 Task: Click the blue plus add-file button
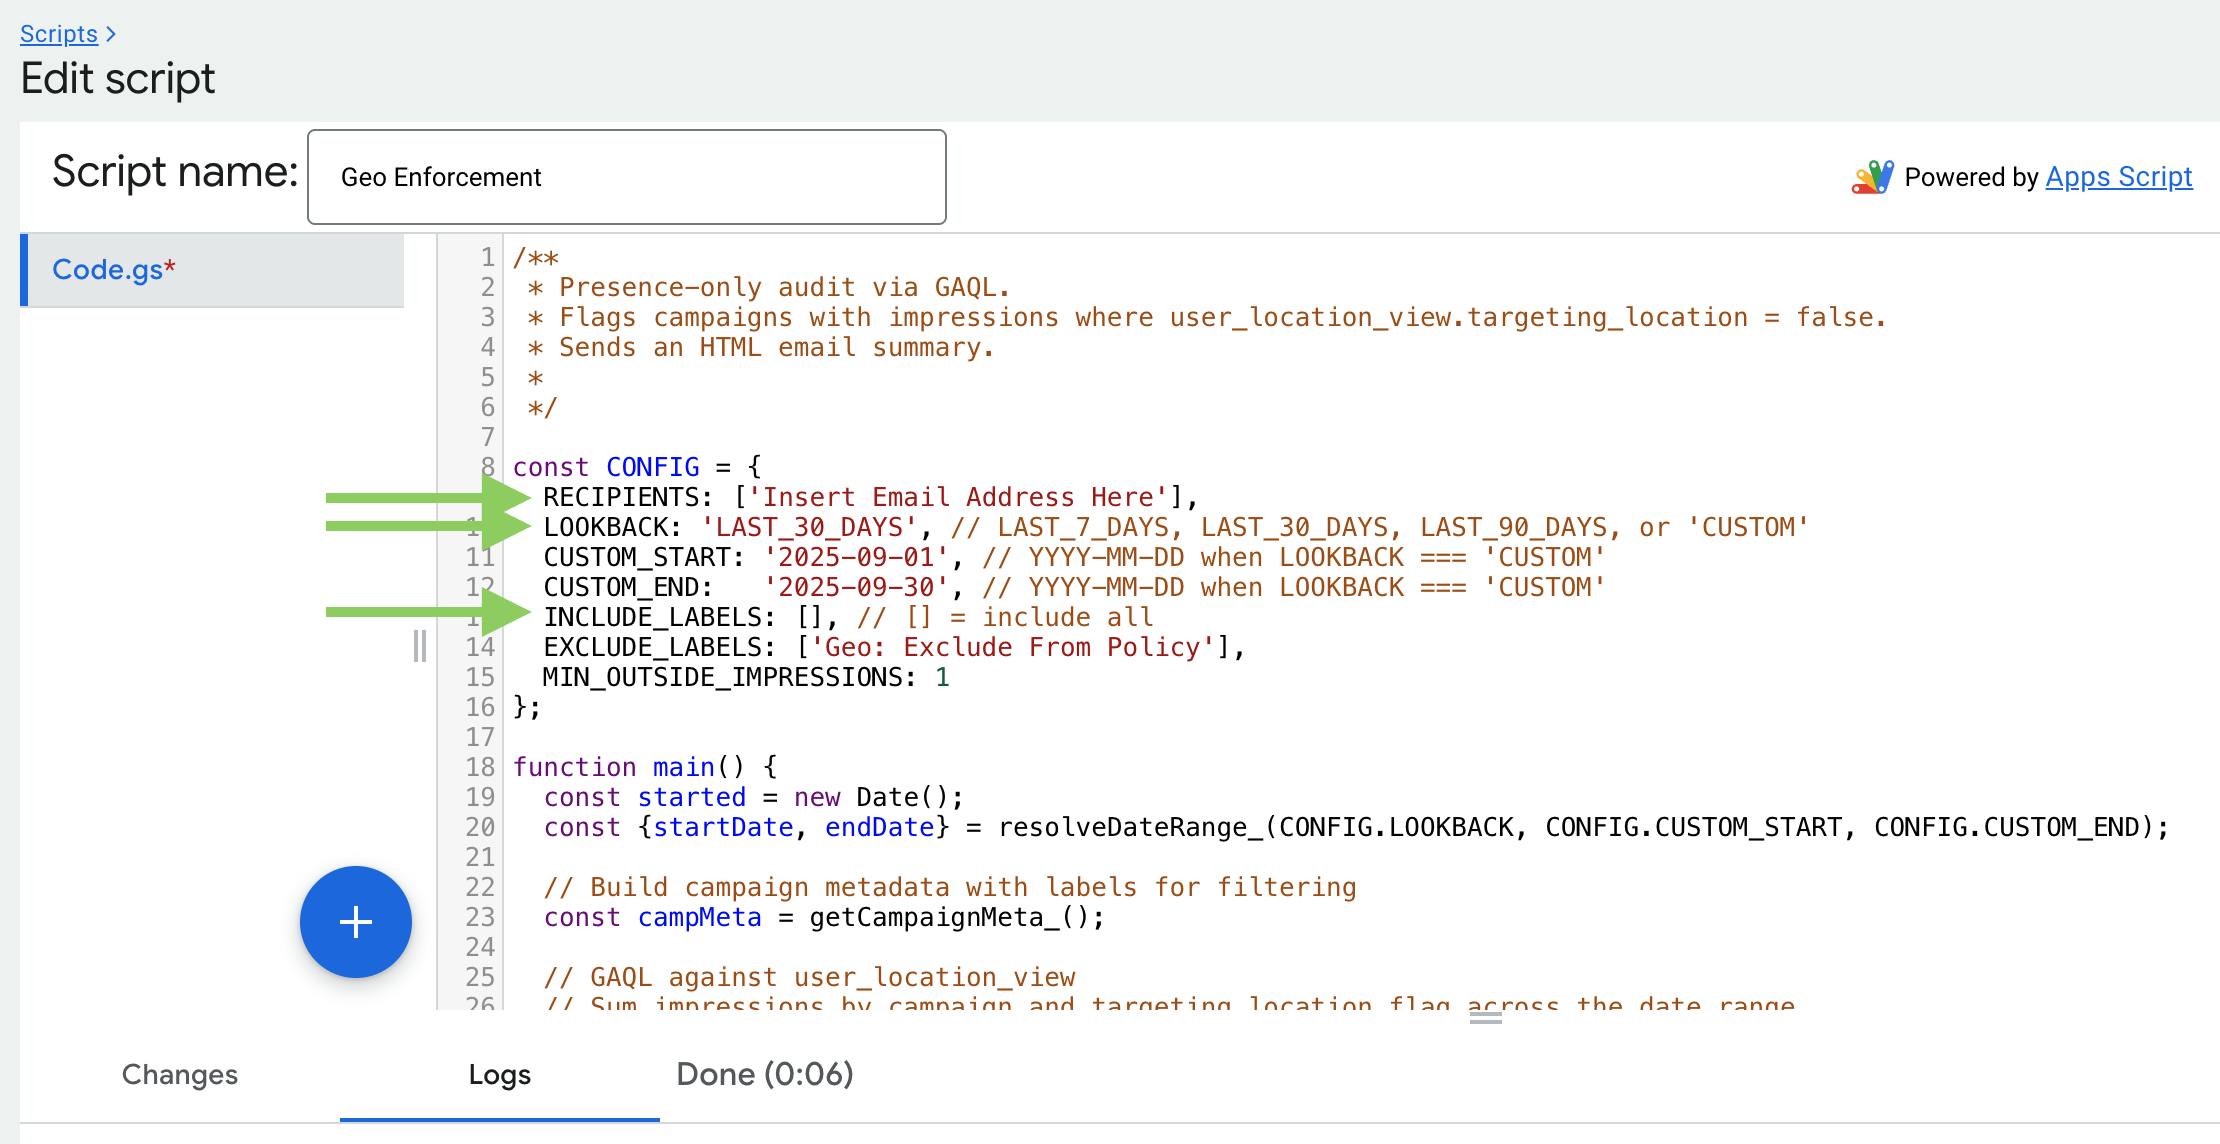coord(356,921)
